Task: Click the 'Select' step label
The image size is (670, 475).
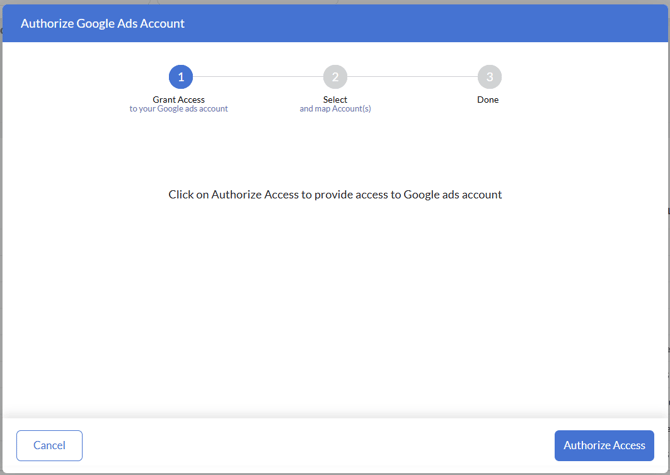Action: tap(335, 100)
